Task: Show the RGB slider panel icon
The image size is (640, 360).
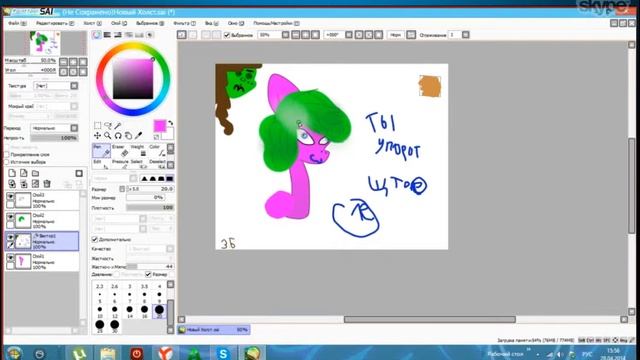Action: pos(107,35)
